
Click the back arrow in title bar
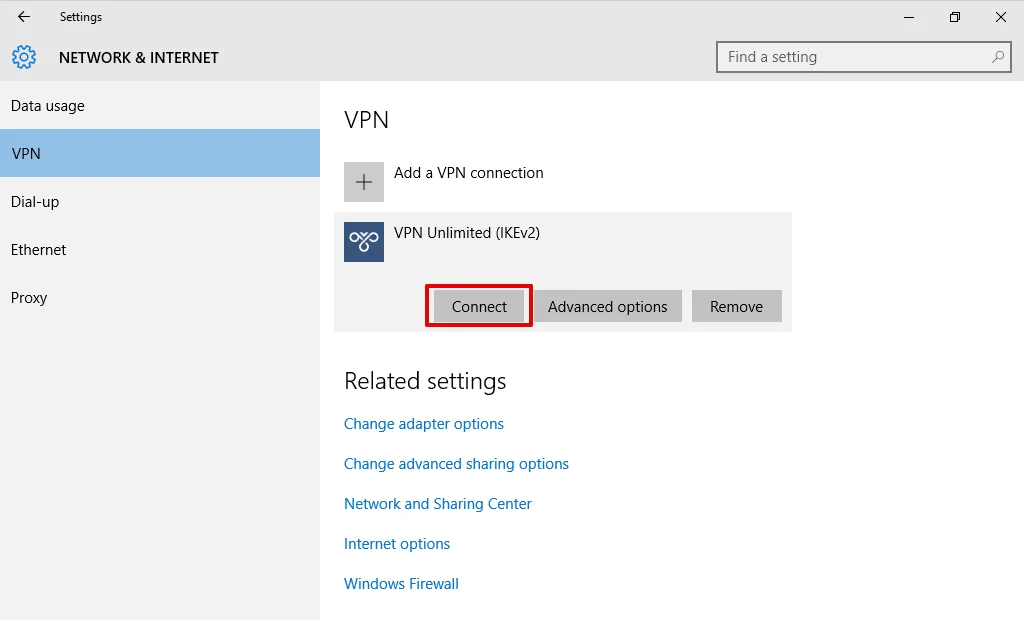click(x=24, y=17)
